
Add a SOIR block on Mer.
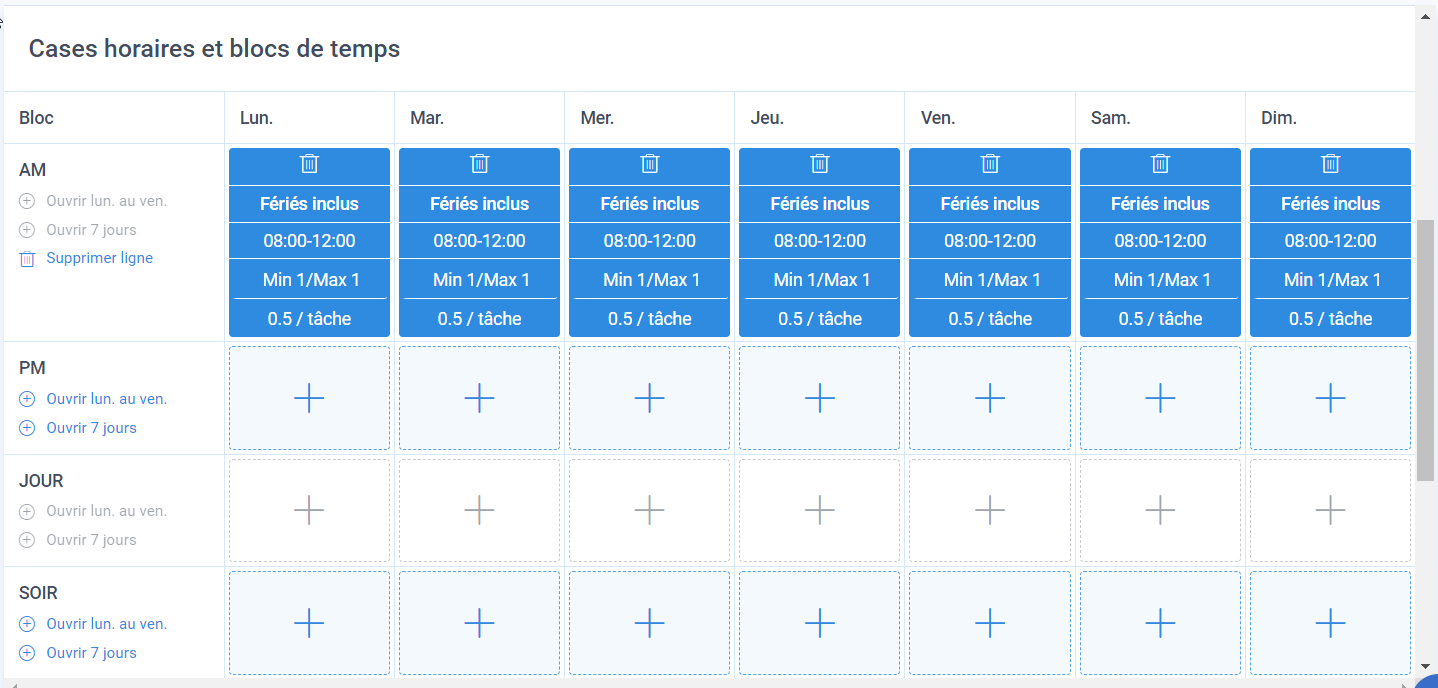tap(650, 623)
